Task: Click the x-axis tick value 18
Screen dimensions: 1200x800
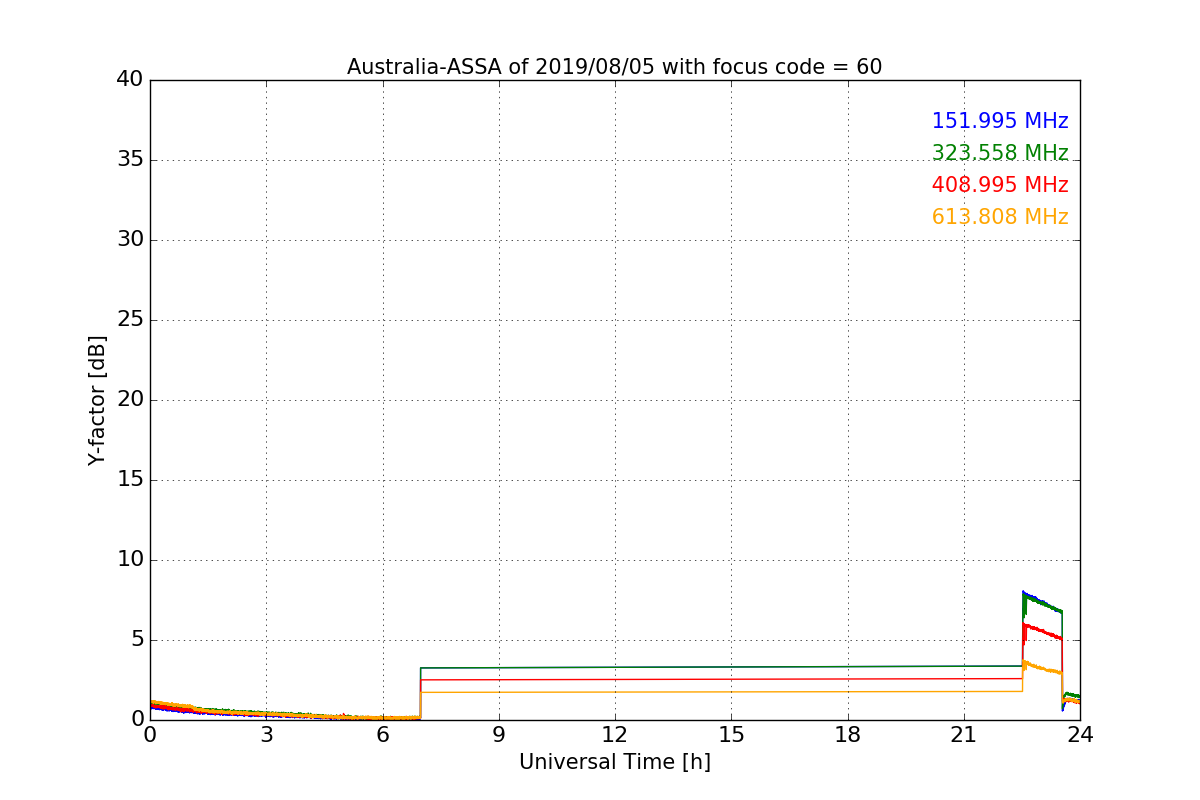Action: (848, 735)
